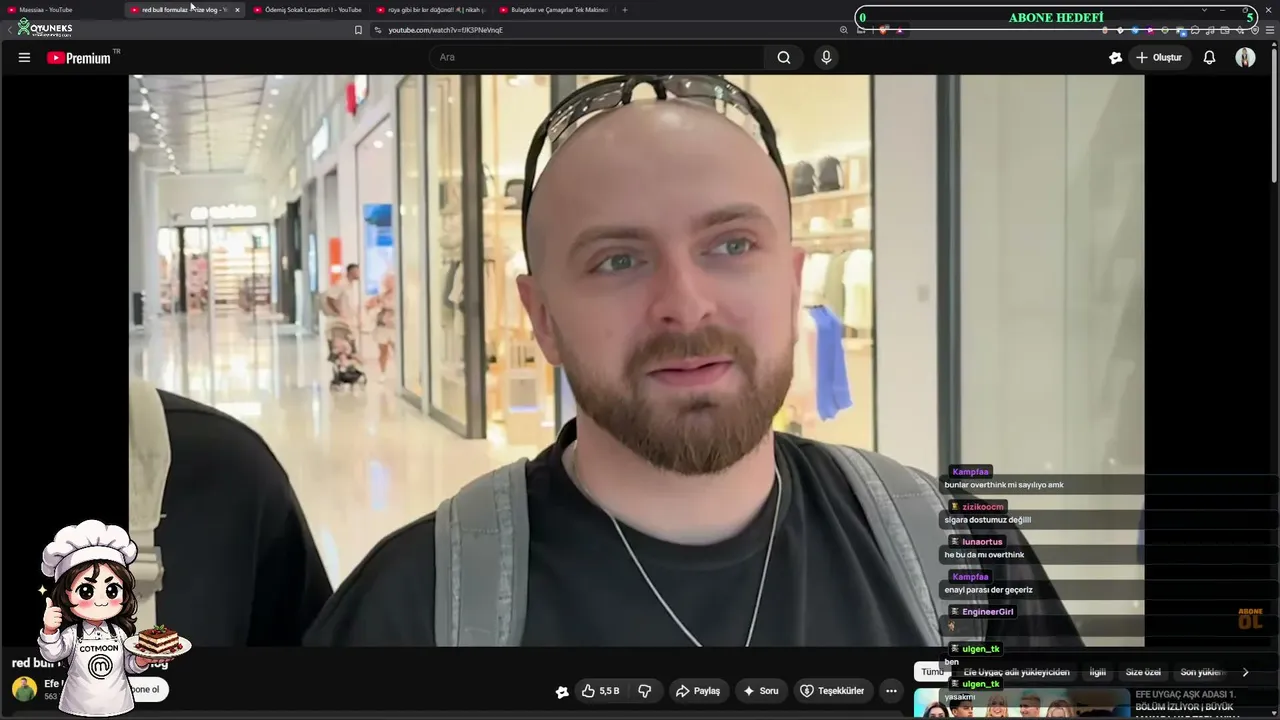Open the account avatar menu

coord(1245,58)
